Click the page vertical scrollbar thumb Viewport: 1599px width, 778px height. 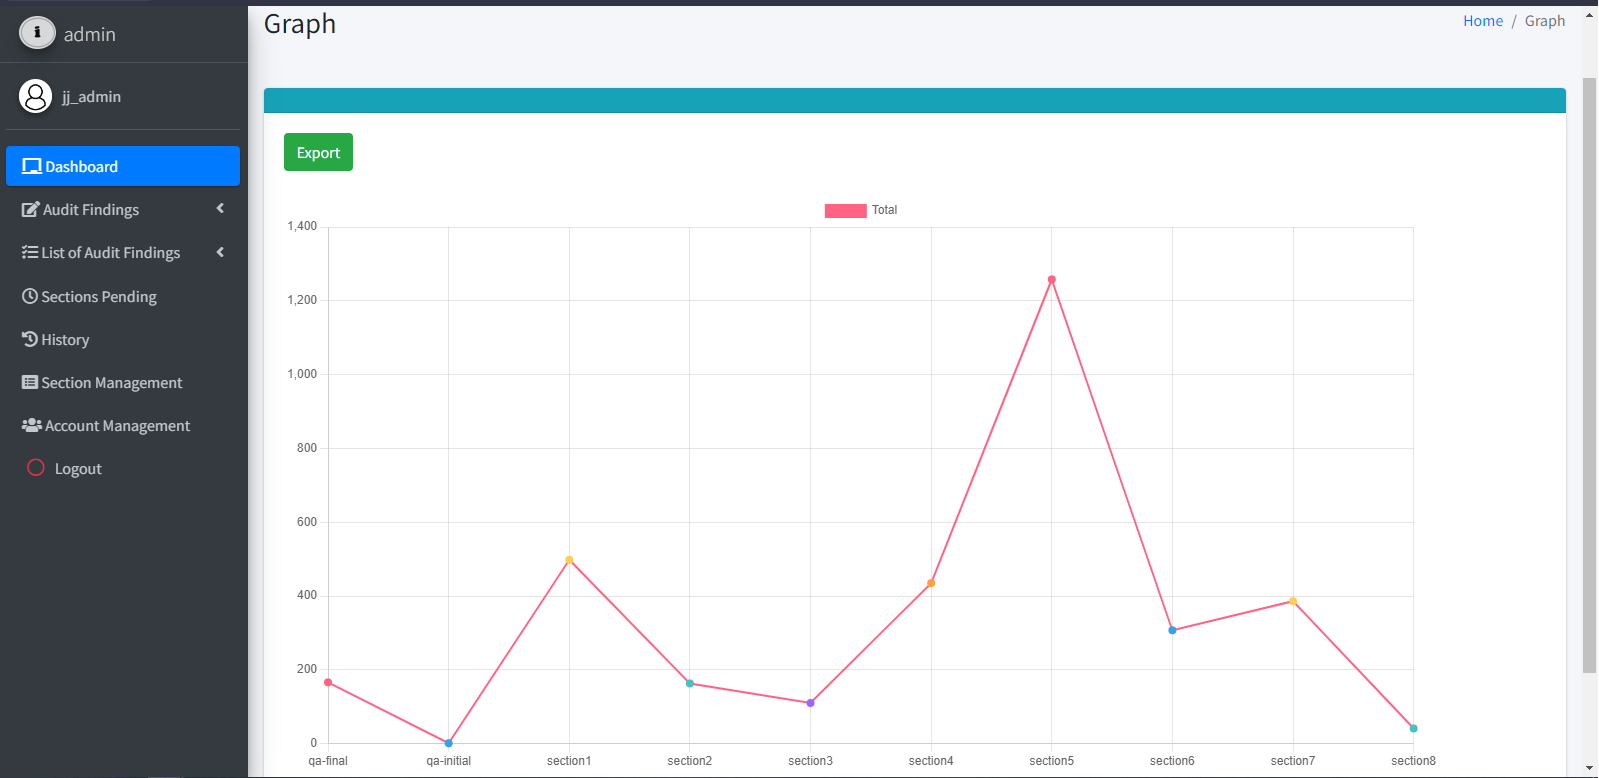pos(1589,375)
